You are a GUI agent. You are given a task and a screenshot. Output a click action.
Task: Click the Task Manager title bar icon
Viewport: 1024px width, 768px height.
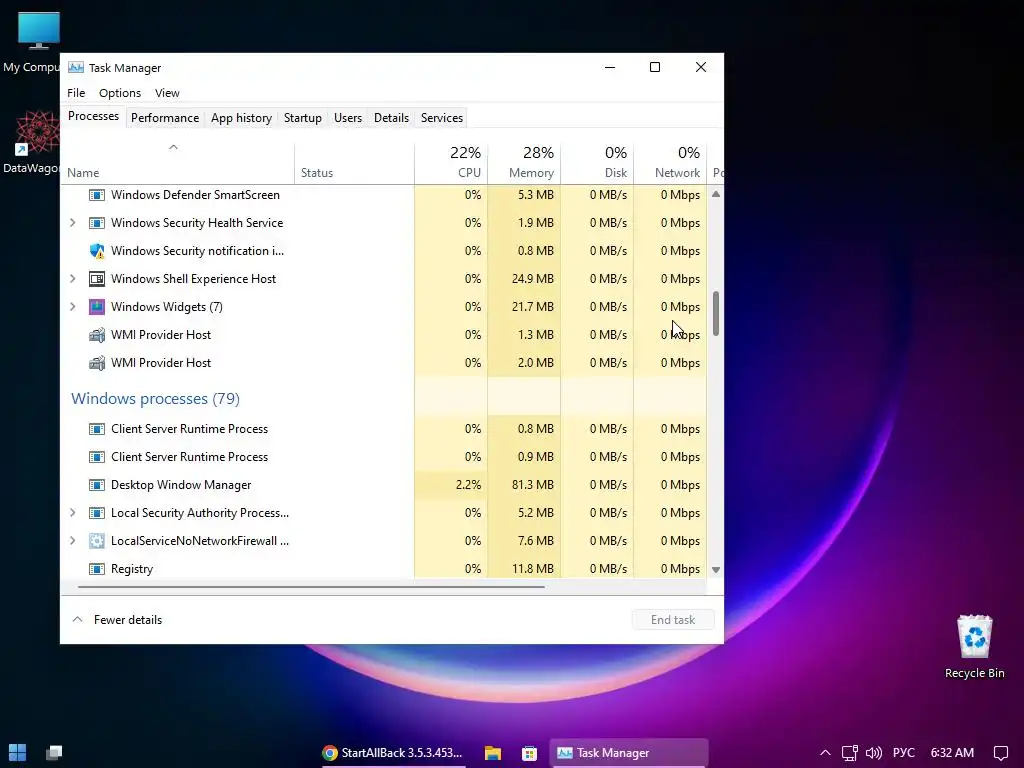point(76,67)
